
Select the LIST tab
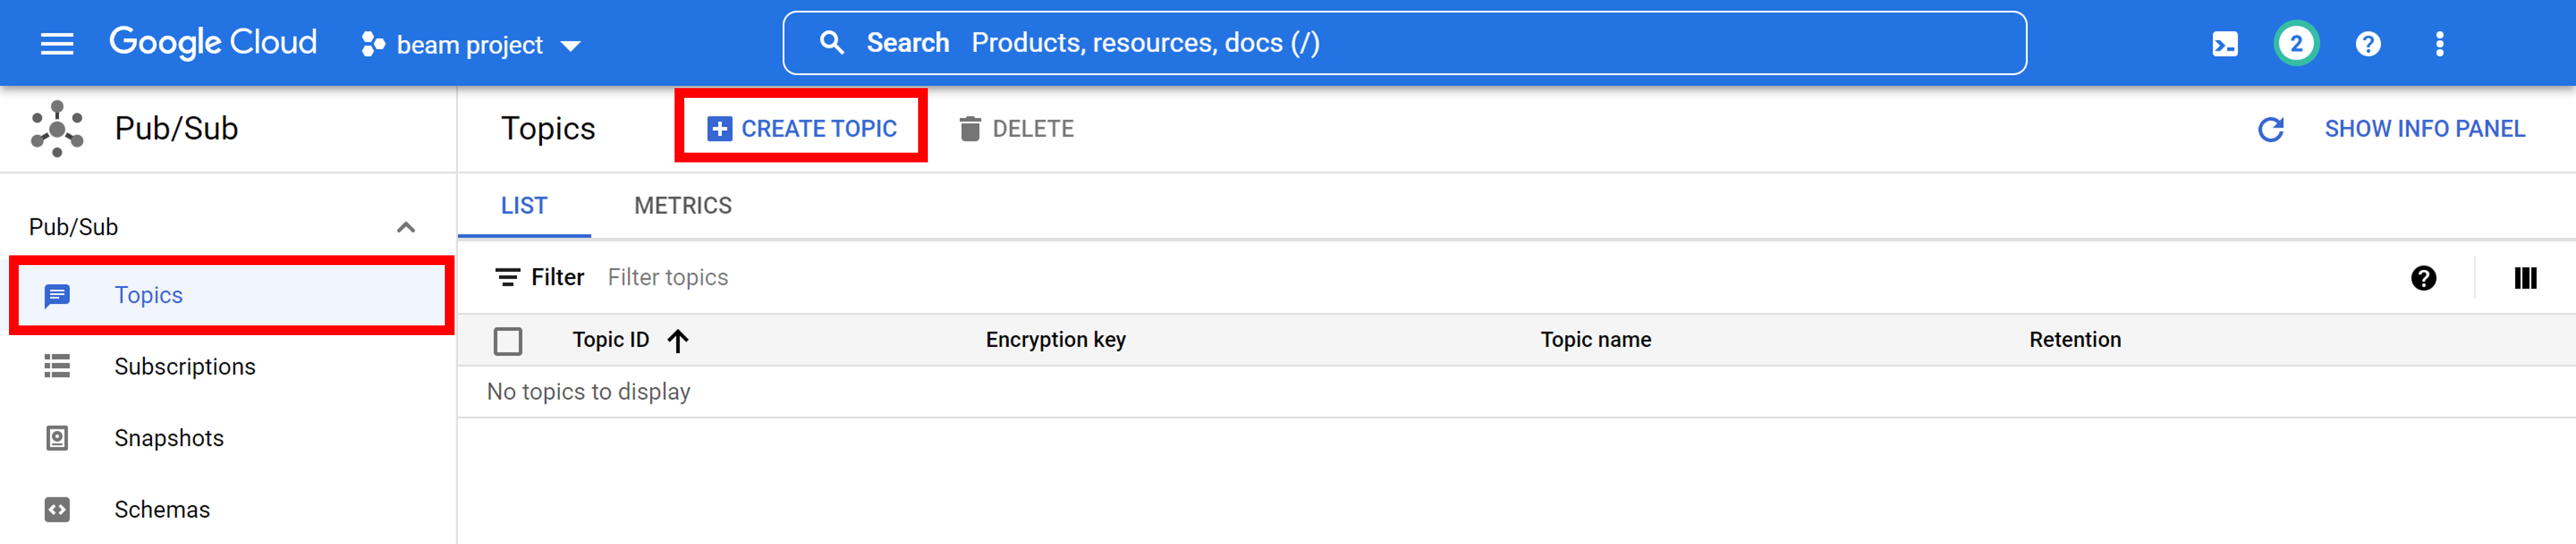pyautogui.click(x=524, y=206)
